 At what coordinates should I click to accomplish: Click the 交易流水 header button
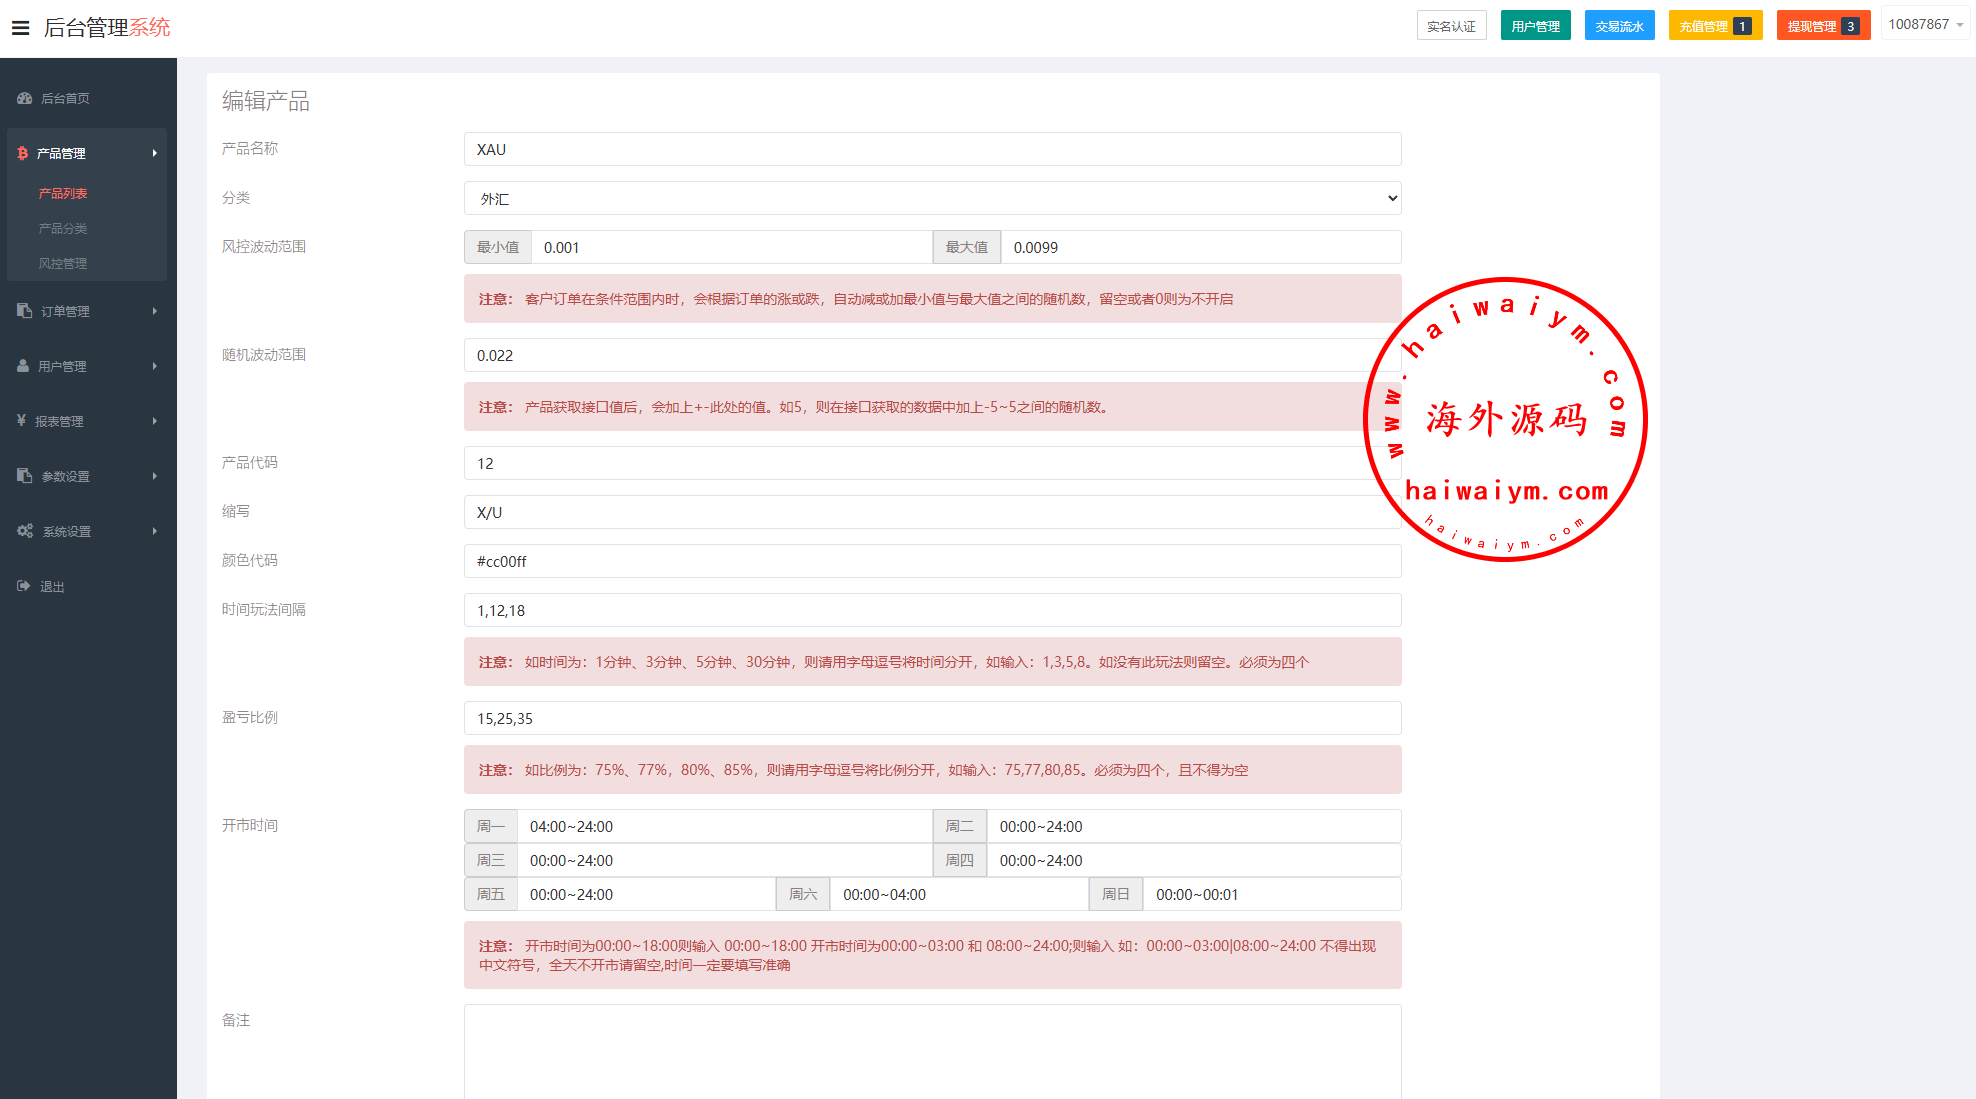[x=1619, y=26]
